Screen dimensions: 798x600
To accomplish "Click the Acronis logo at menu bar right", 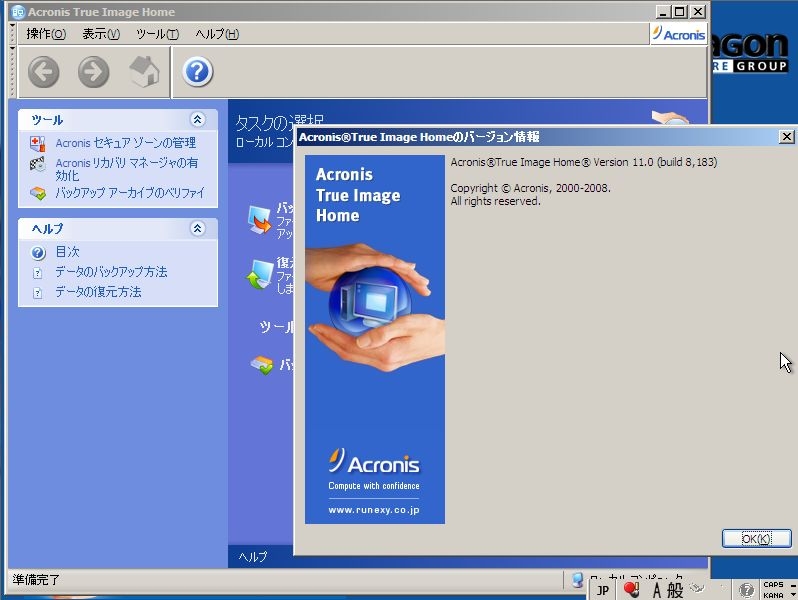I will [x=679, y=34].
